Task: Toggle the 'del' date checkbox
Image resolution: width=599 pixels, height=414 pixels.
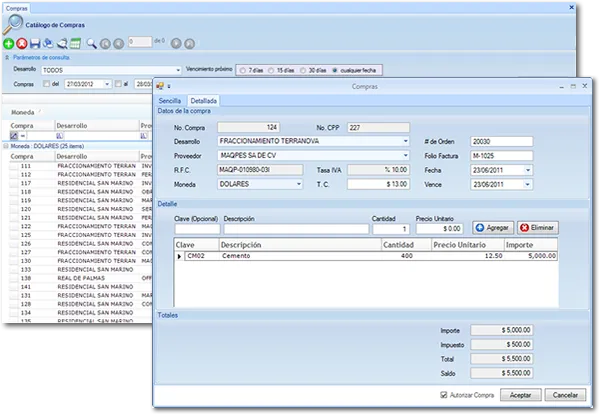Action: [x=47, y=84]
